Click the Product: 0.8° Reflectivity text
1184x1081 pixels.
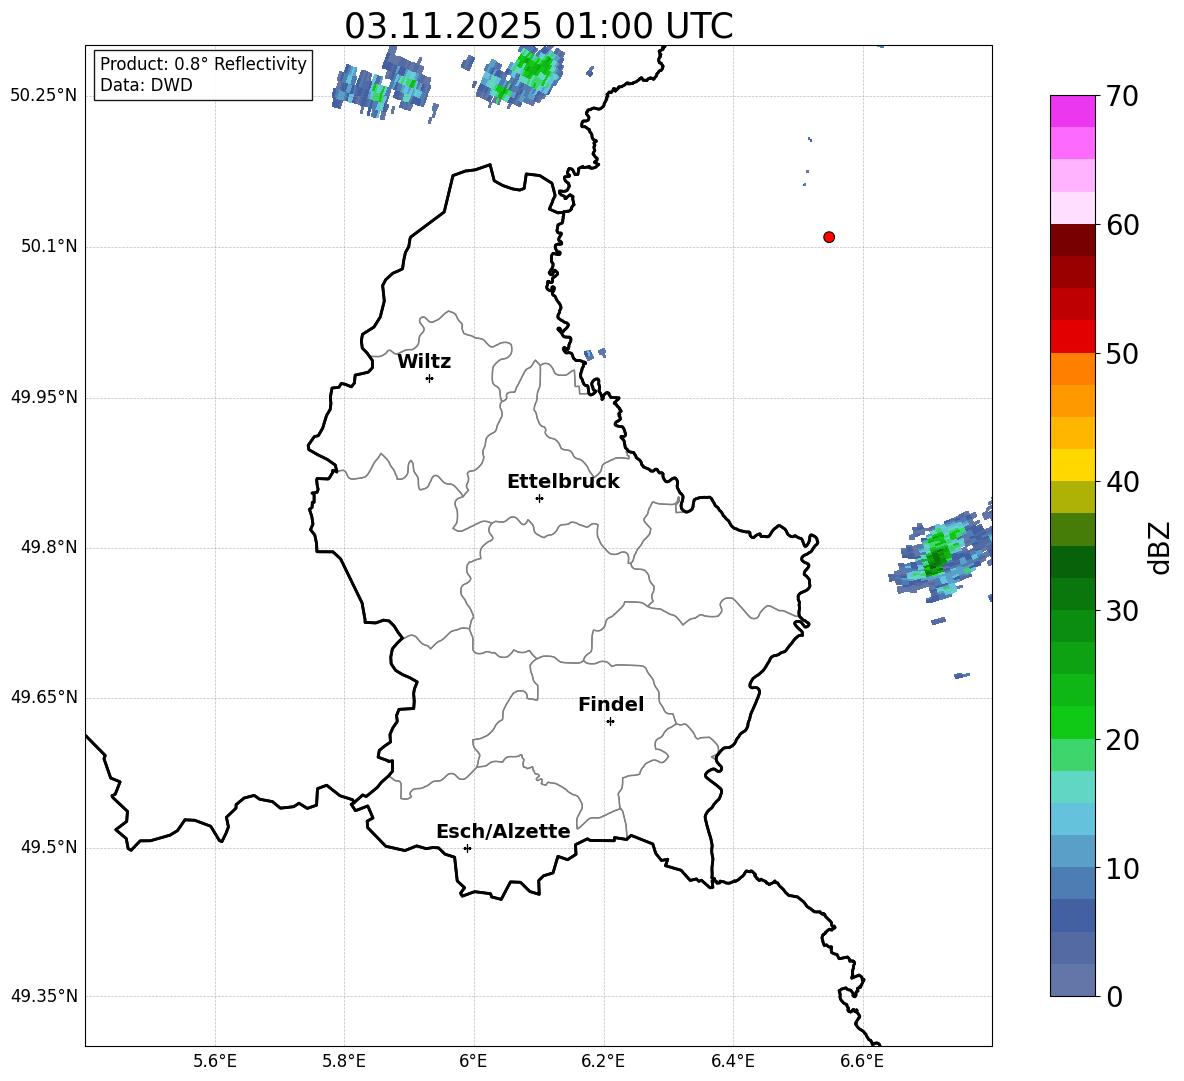[203, 63]
